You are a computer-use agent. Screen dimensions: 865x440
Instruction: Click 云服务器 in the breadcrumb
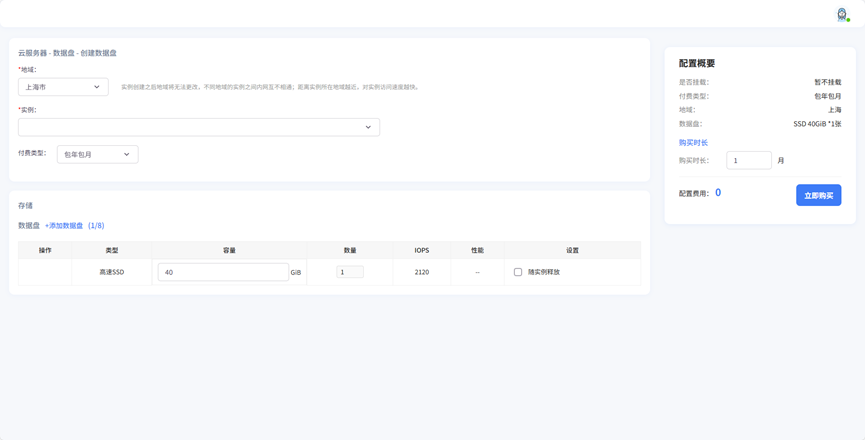click(x=31, y=53)
